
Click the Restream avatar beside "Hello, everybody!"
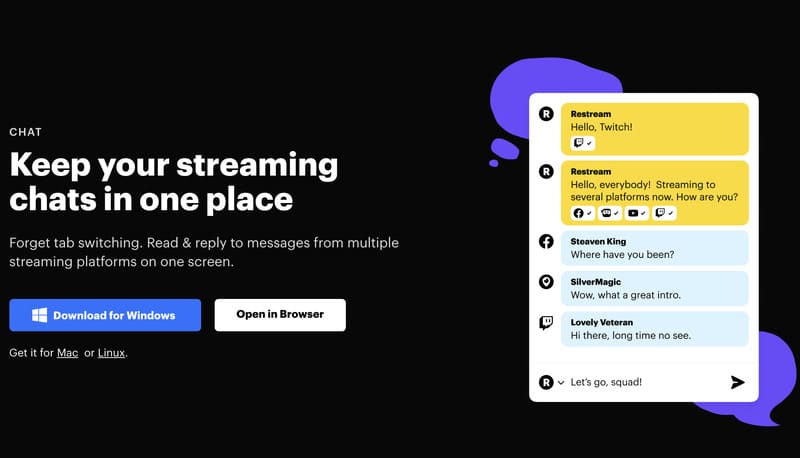(x=546, y=171)
